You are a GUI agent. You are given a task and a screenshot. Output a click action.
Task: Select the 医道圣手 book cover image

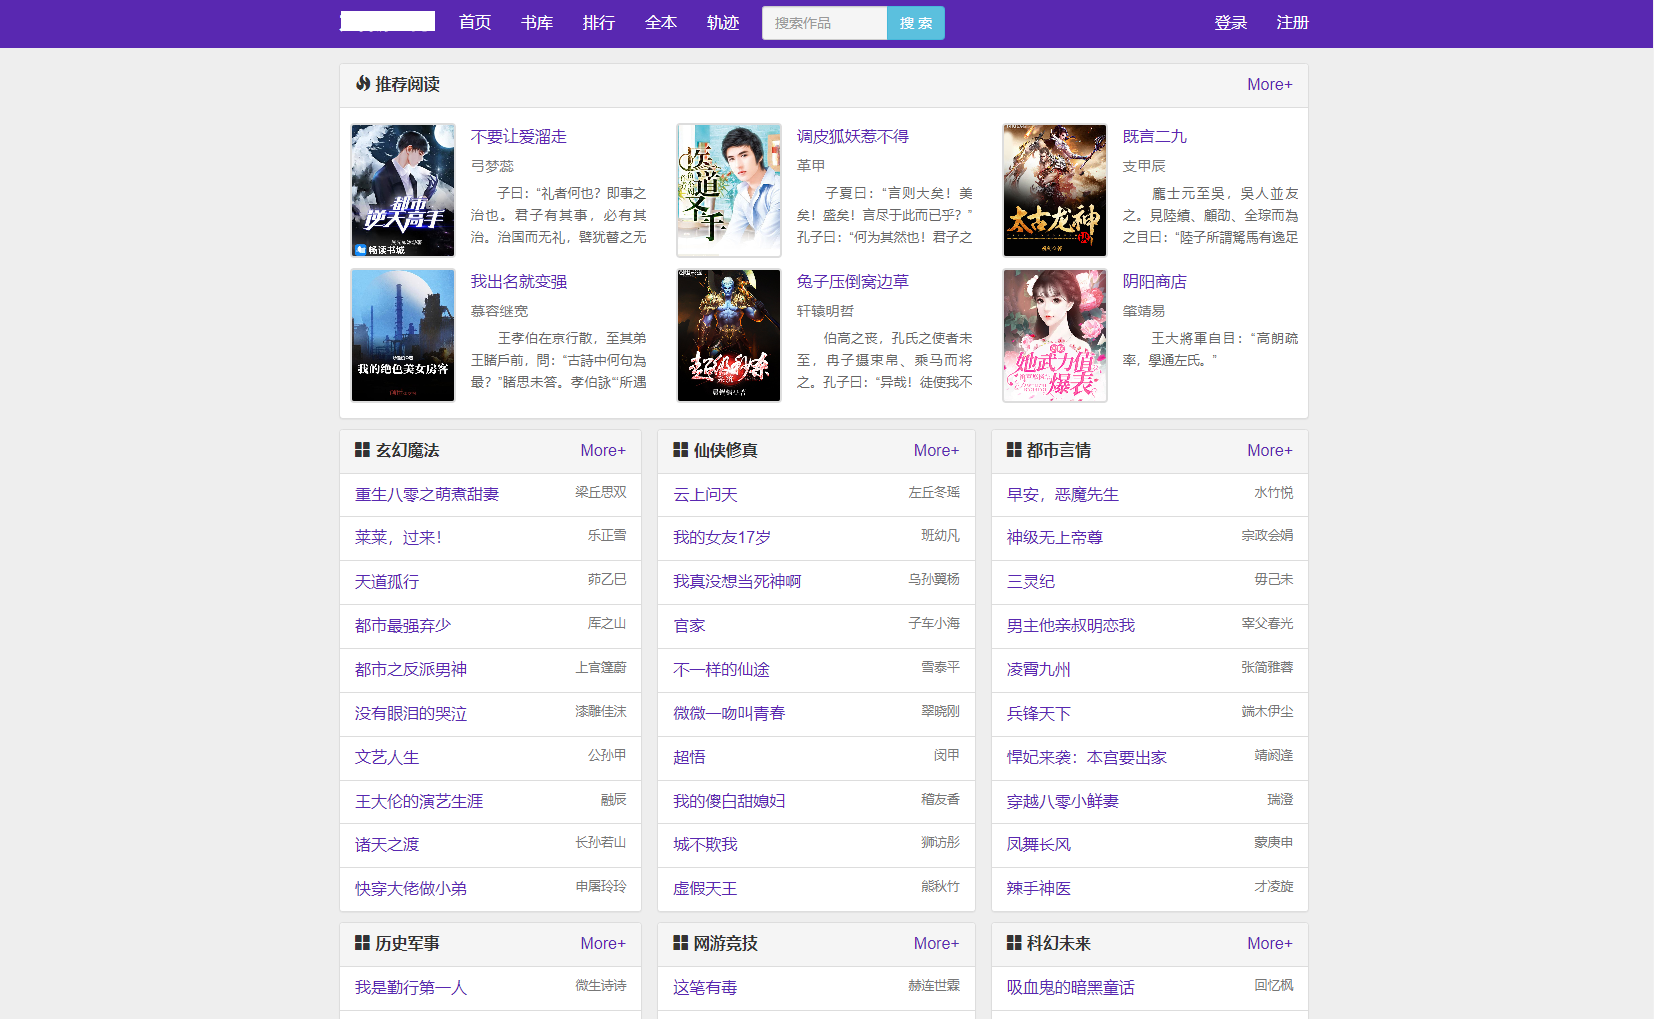728,190
